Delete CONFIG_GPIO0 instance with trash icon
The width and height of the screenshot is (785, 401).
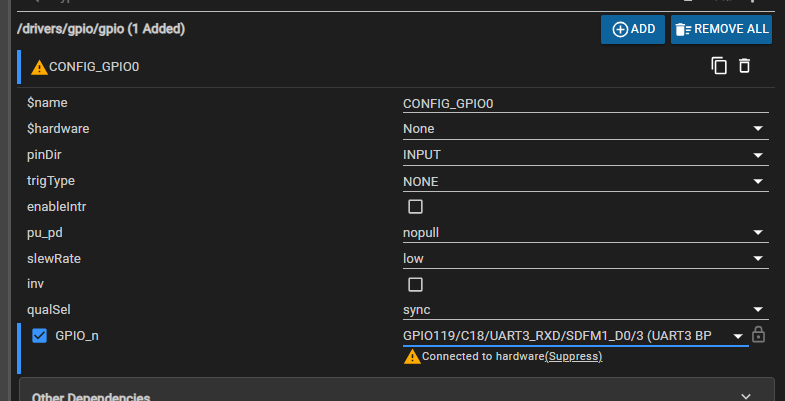coord(744,66)
